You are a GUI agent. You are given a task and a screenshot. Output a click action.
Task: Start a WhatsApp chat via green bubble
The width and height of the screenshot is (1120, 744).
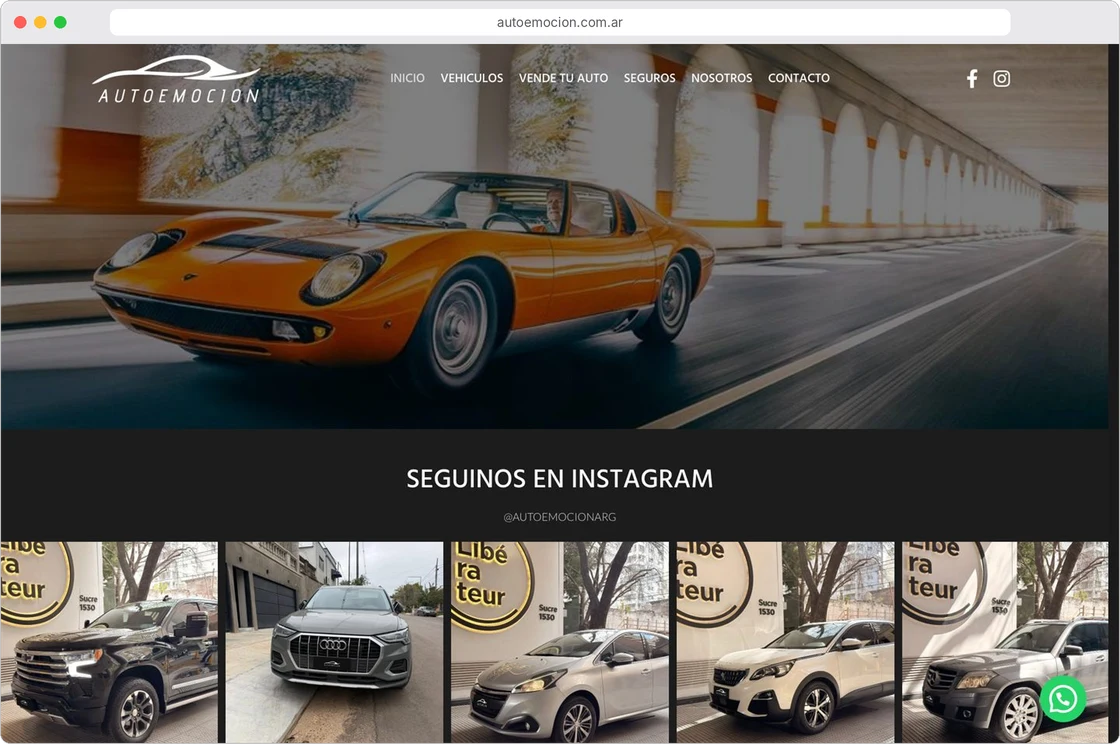tap(1063, 699)
